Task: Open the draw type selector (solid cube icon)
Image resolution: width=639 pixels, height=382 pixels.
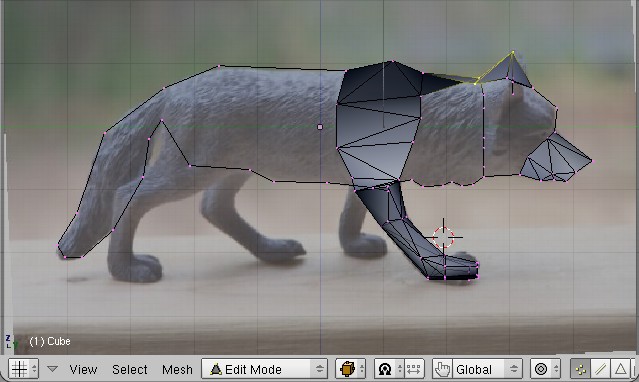Action: [350, 369]
